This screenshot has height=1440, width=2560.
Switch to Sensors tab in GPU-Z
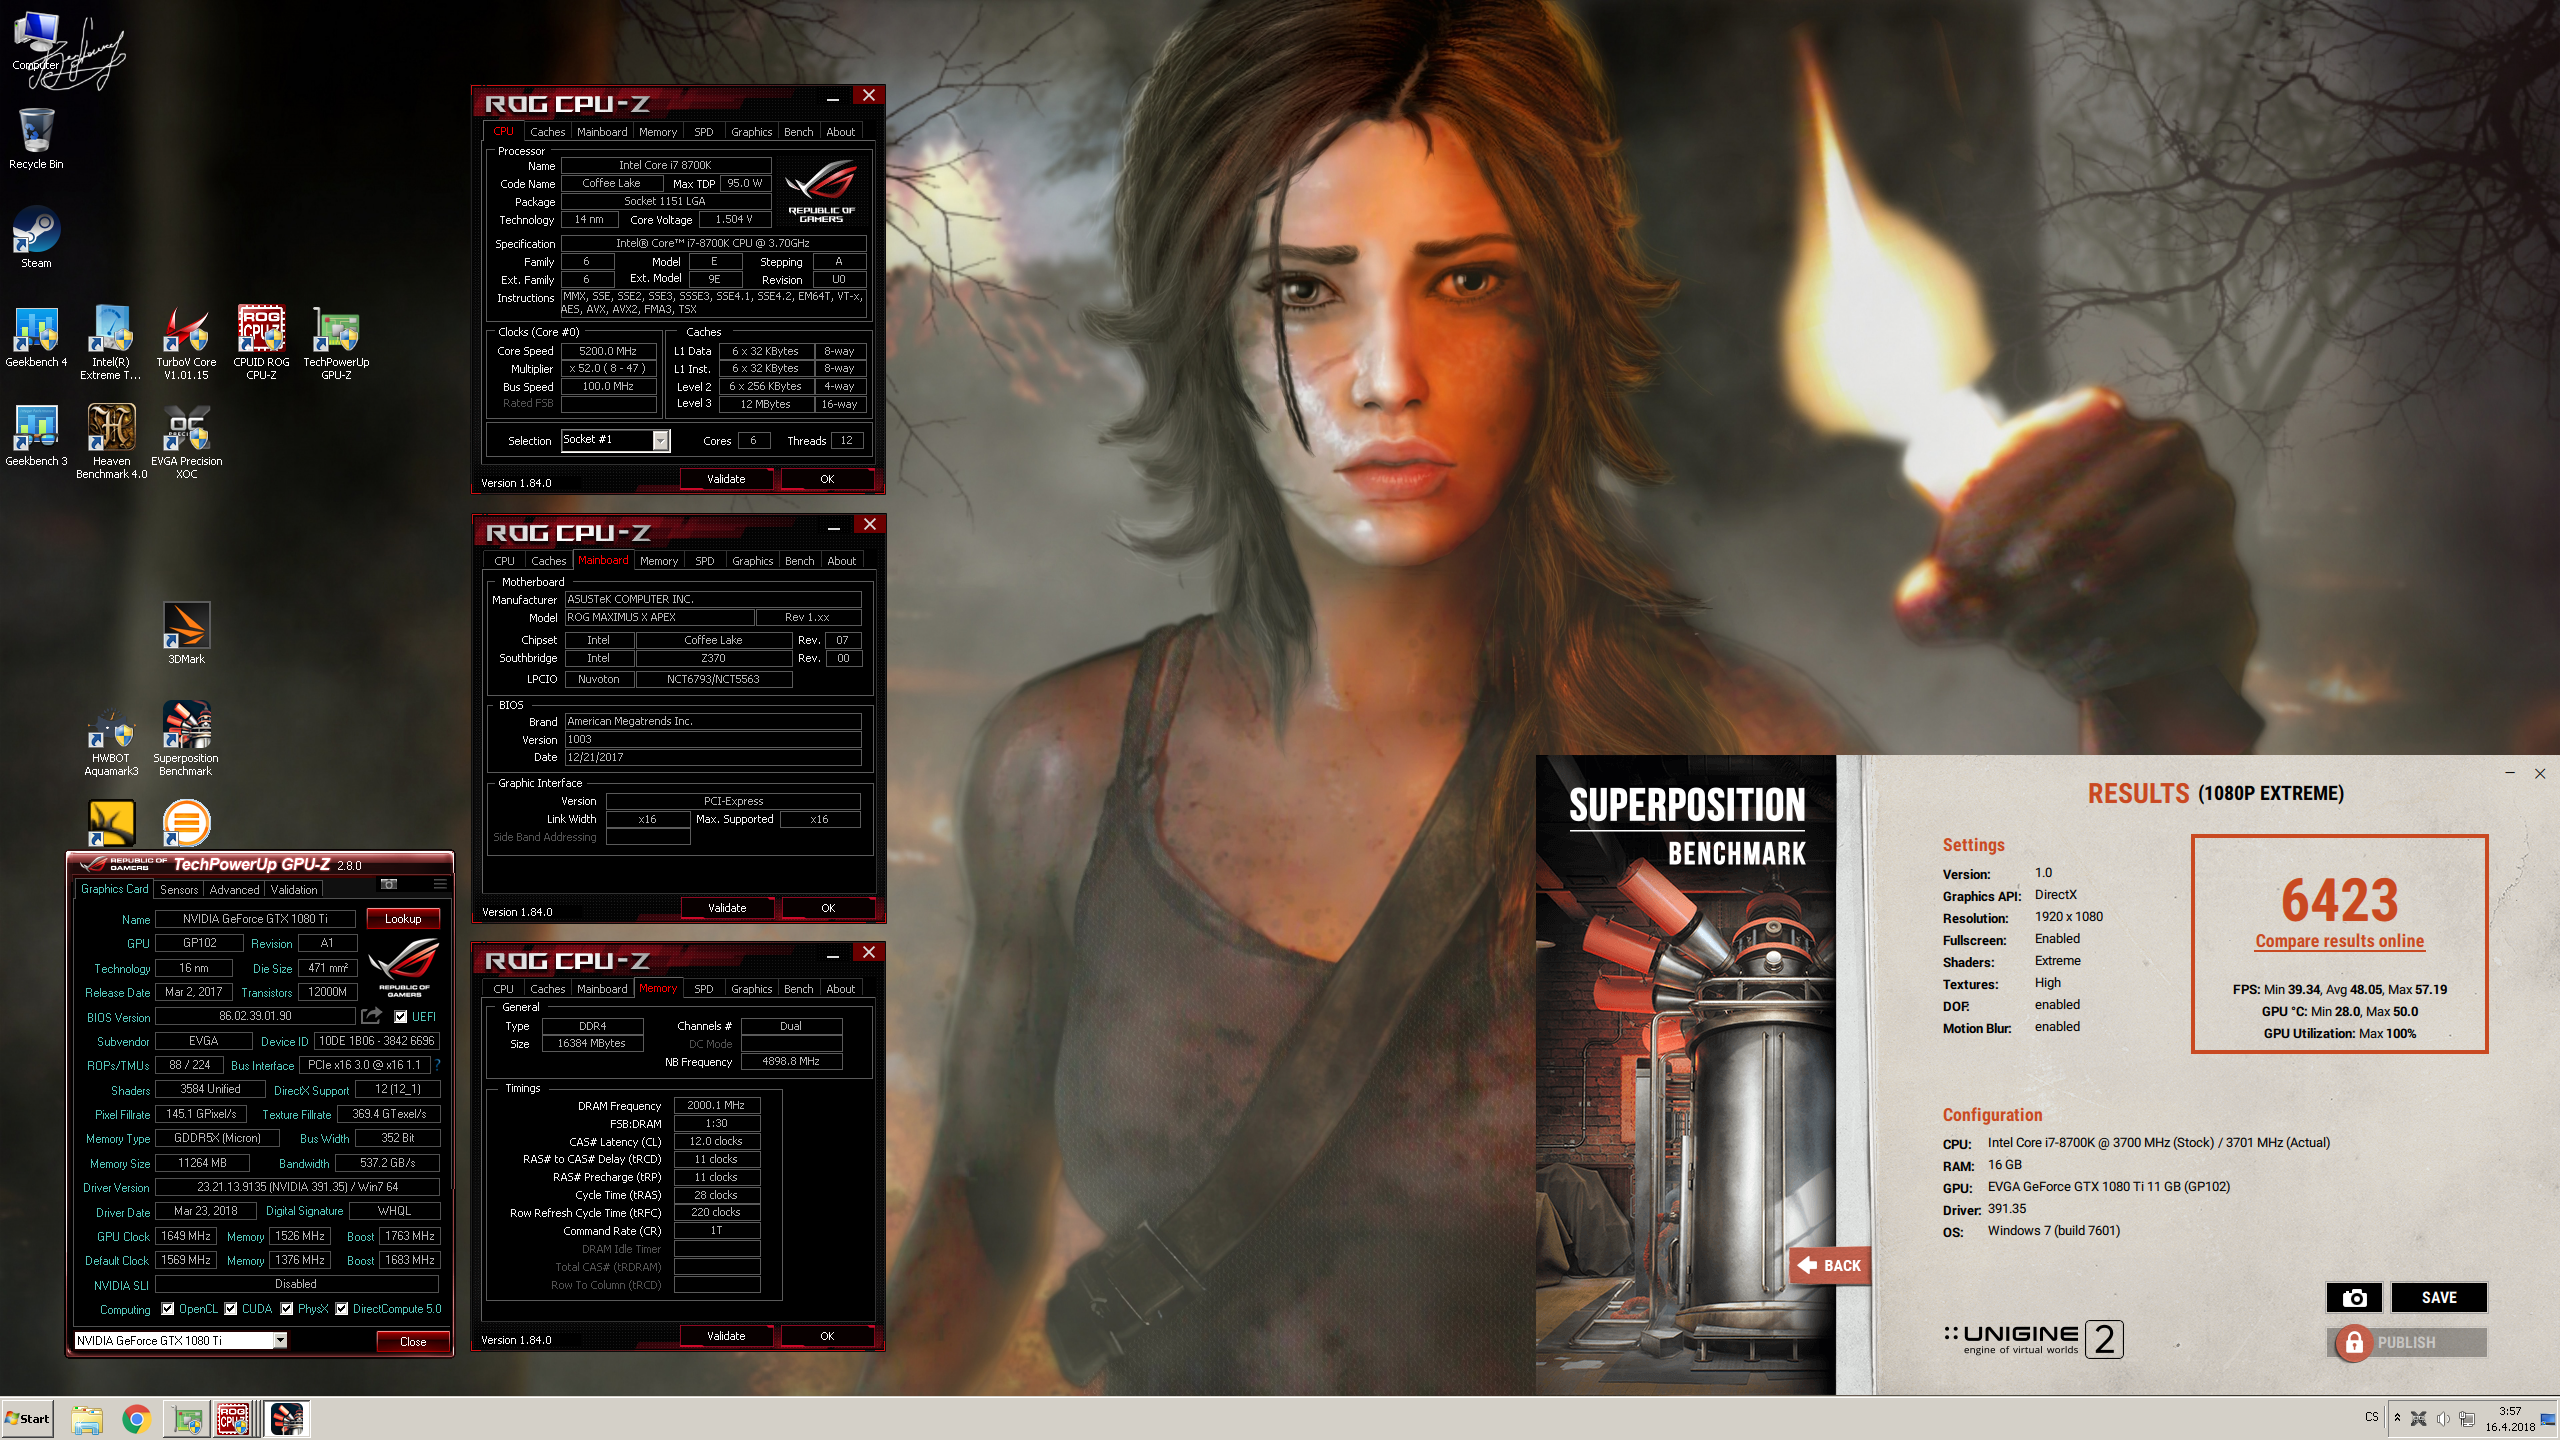click(179, 890)
